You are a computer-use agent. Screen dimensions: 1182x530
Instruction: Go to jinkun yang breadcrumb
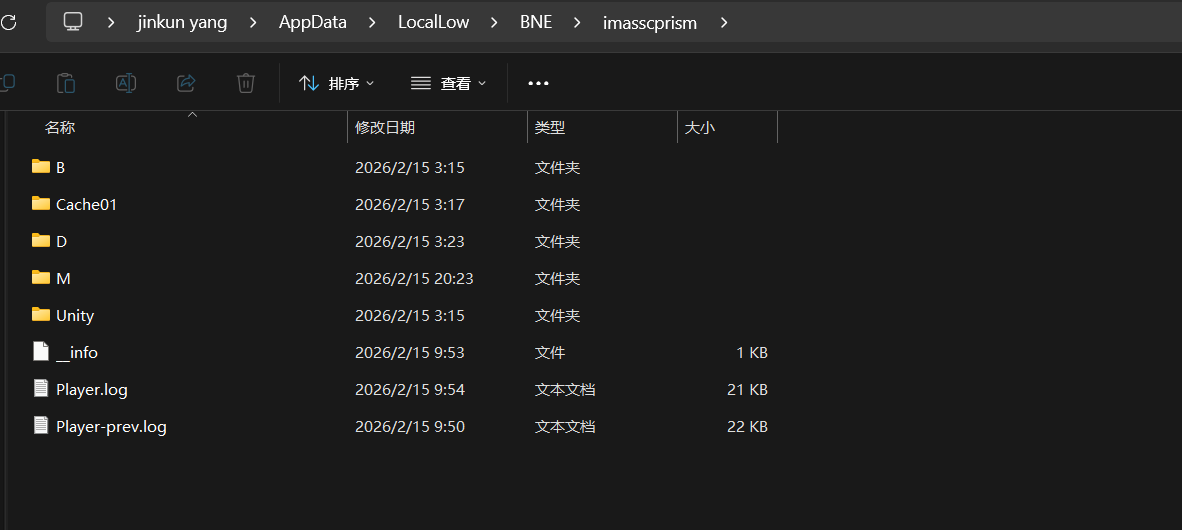tap(182, 23)
